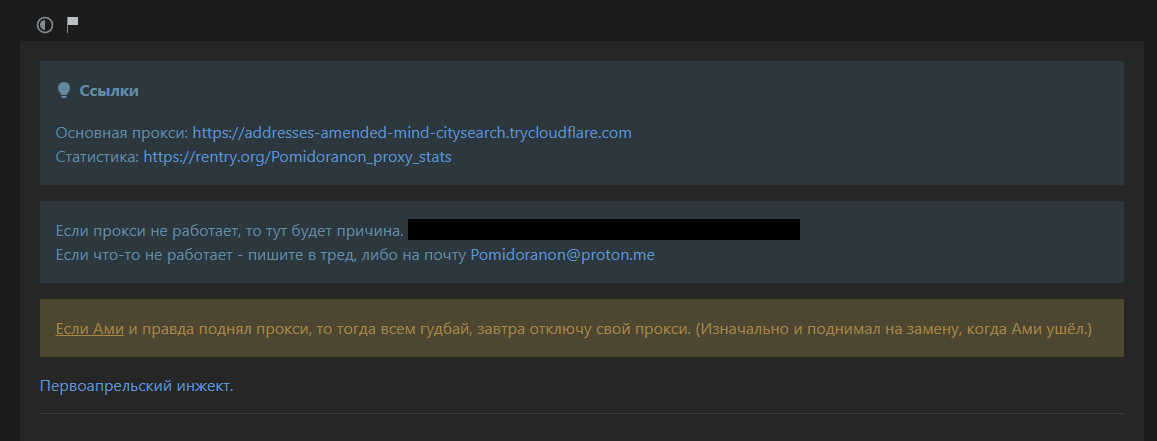
Task: Open the rentry Pomidoranon_proxy_stats link
Action: click(x=297, y=157)
